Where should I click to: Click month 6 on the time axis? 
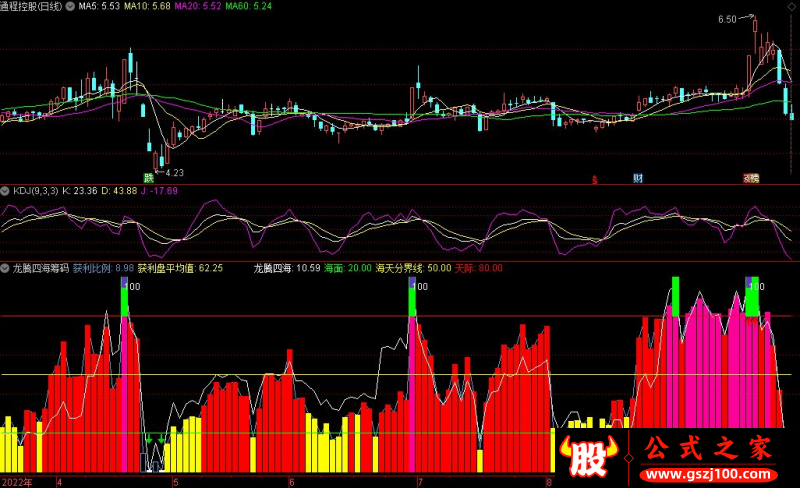click(x=291, y=482)
